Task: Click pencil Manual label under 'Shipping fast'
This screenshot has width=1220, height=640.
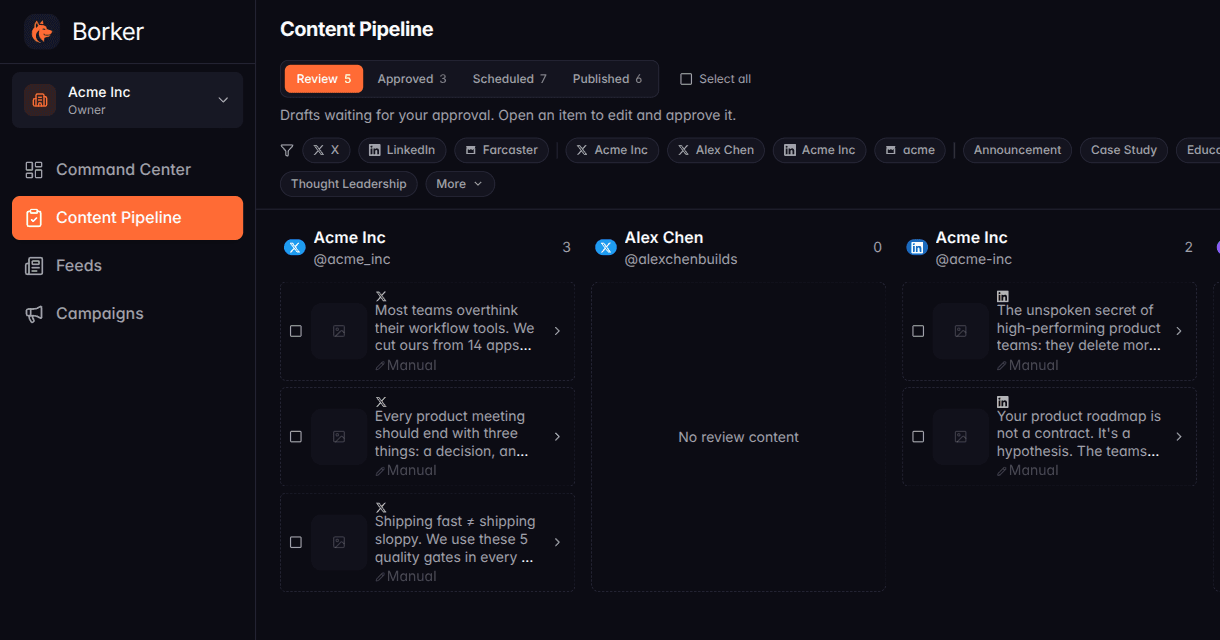Action: [406, 576]
